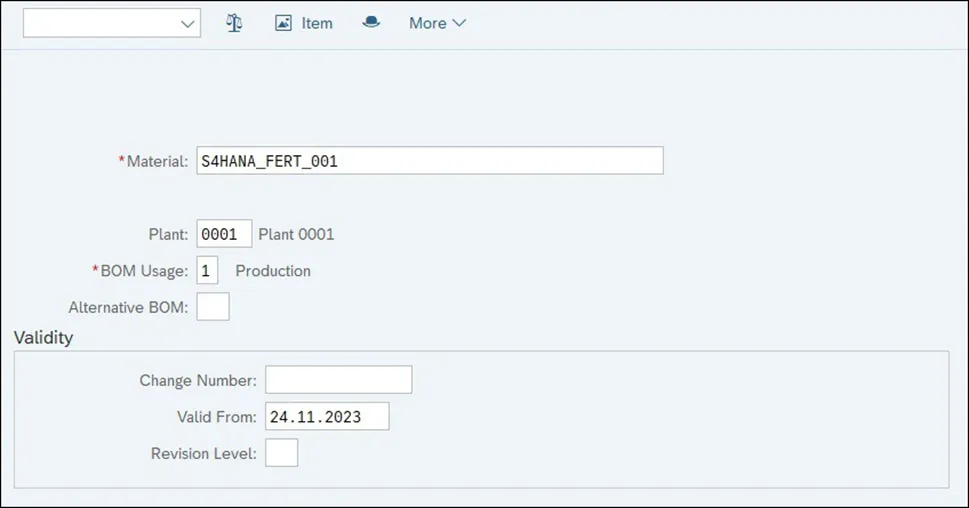Click the balance scale toolbar icon
The height and width of the screenshot is (508, 969).
pyautogui.click(x=234, y=23)
